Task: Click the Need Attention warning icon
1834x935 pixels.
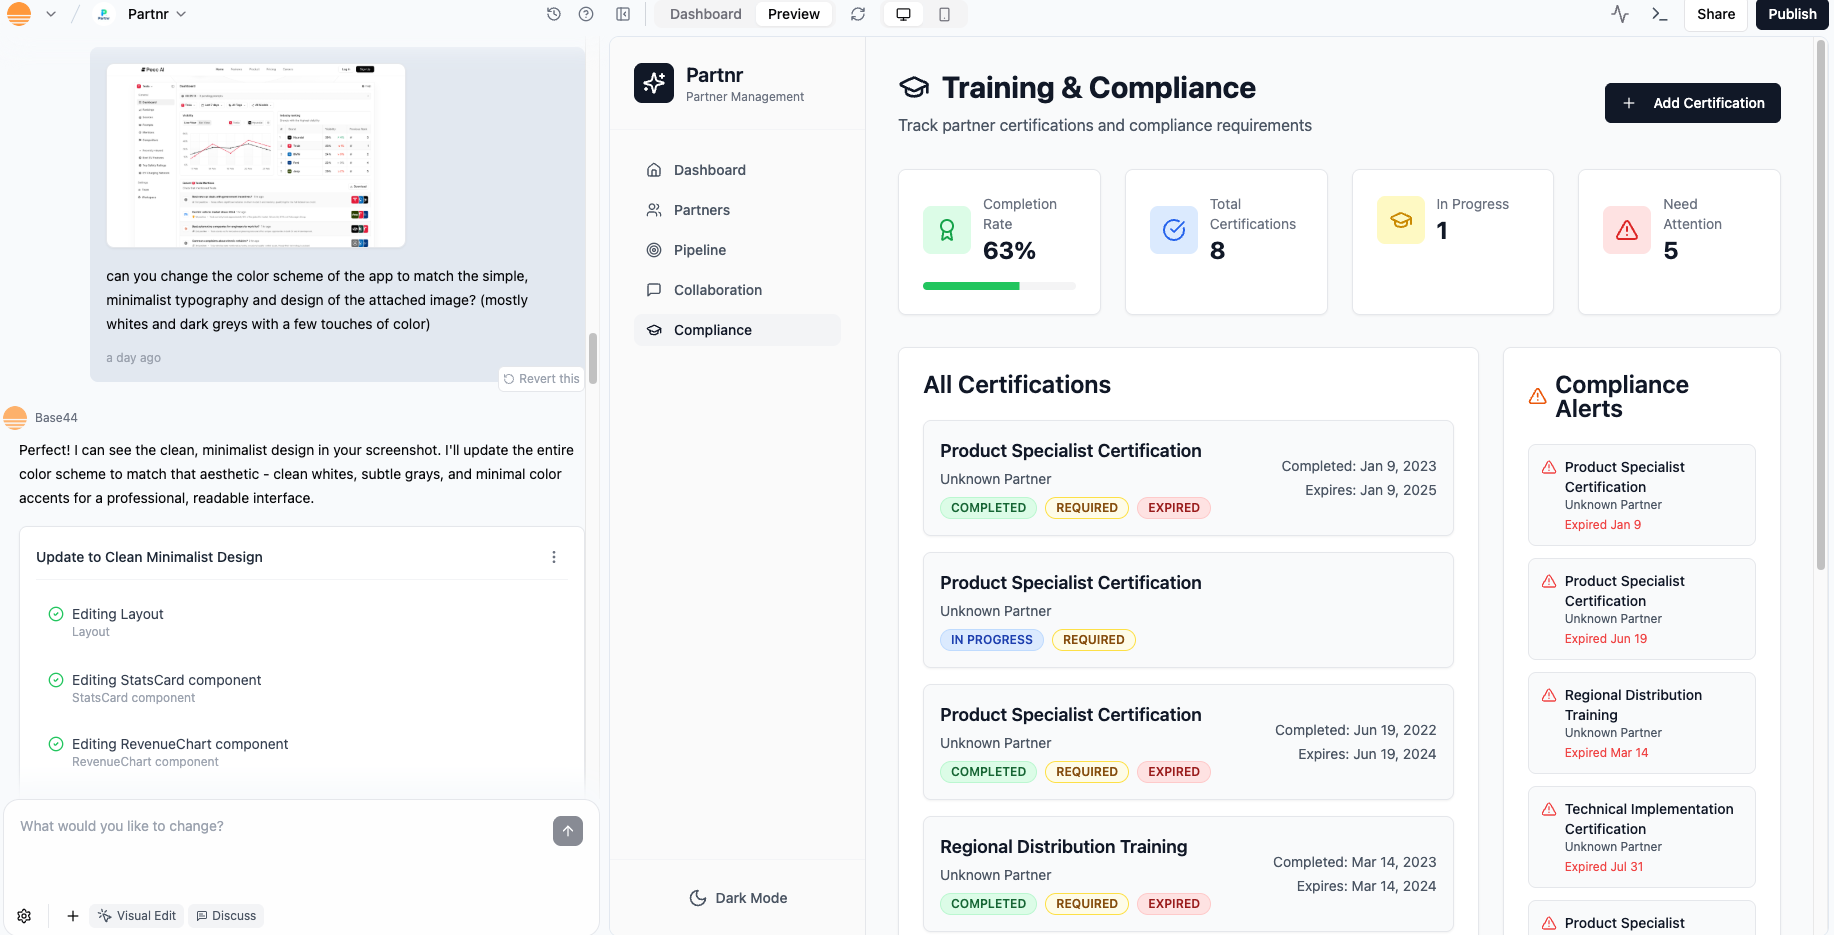Action: pyautogui.click(x=1627, y=230)
